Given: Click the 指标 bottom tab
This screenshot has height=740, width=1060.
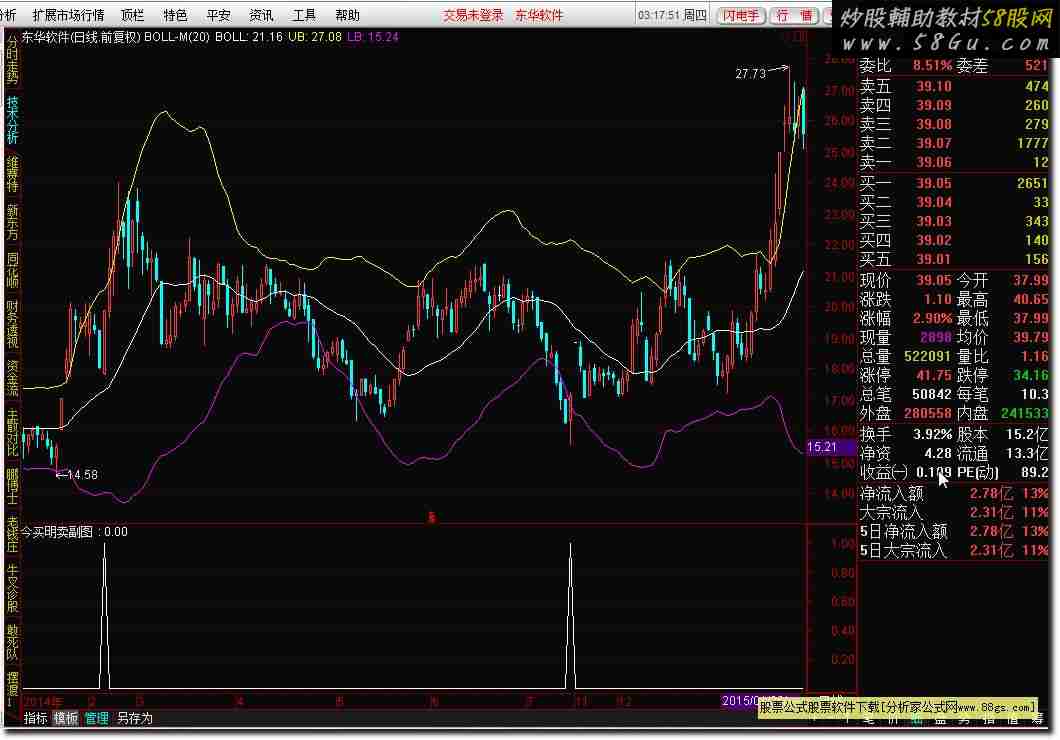Looking at the screenshot, I should pos(35,718).
